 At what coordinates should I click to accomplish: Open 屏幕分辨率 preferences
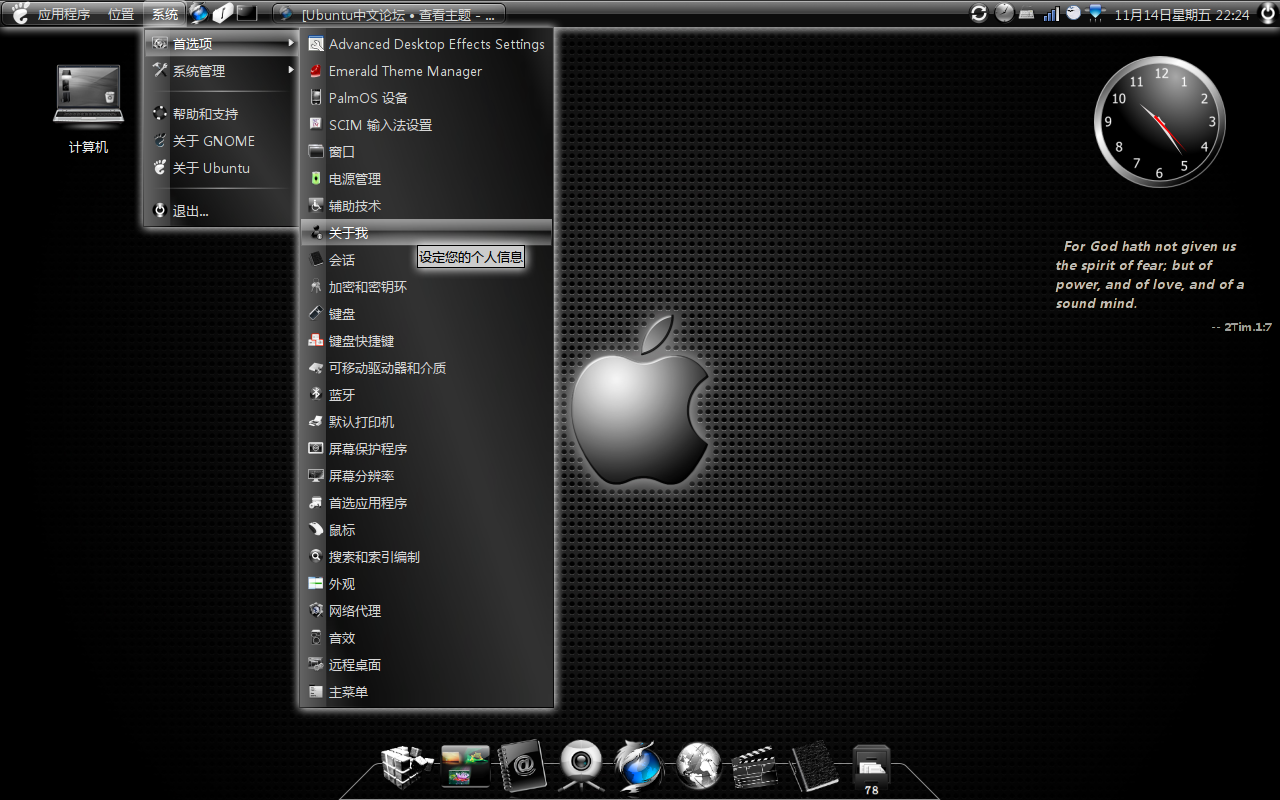(x=427, y=476)
